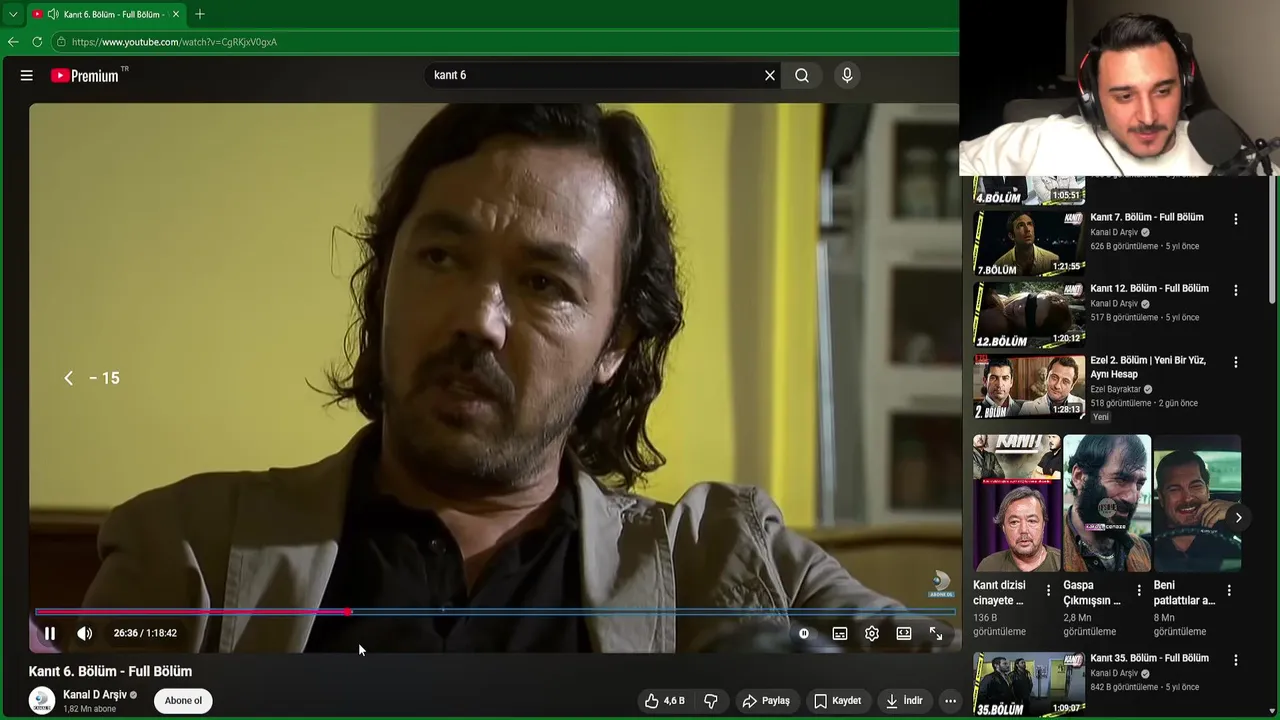
Task: Open Ezel 2. Bölüm Yeni Bir Yüz title
Action: [1148, 367]
